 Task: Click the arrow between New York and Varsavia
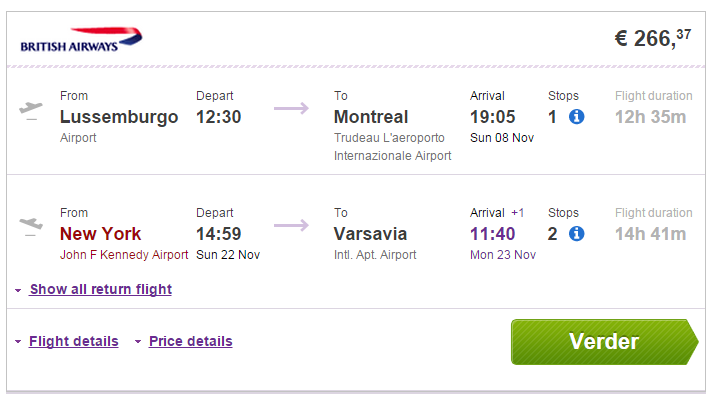pos(291,225)
